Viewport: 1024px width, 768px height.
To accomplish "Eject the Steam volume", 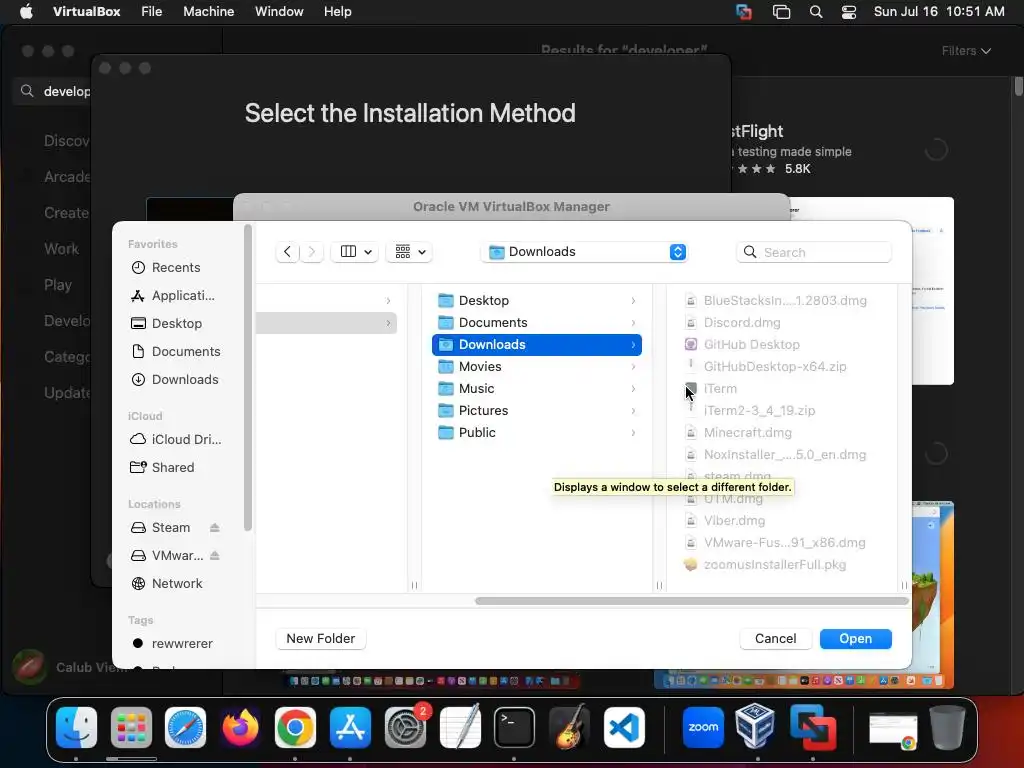I will coord(215,528).
